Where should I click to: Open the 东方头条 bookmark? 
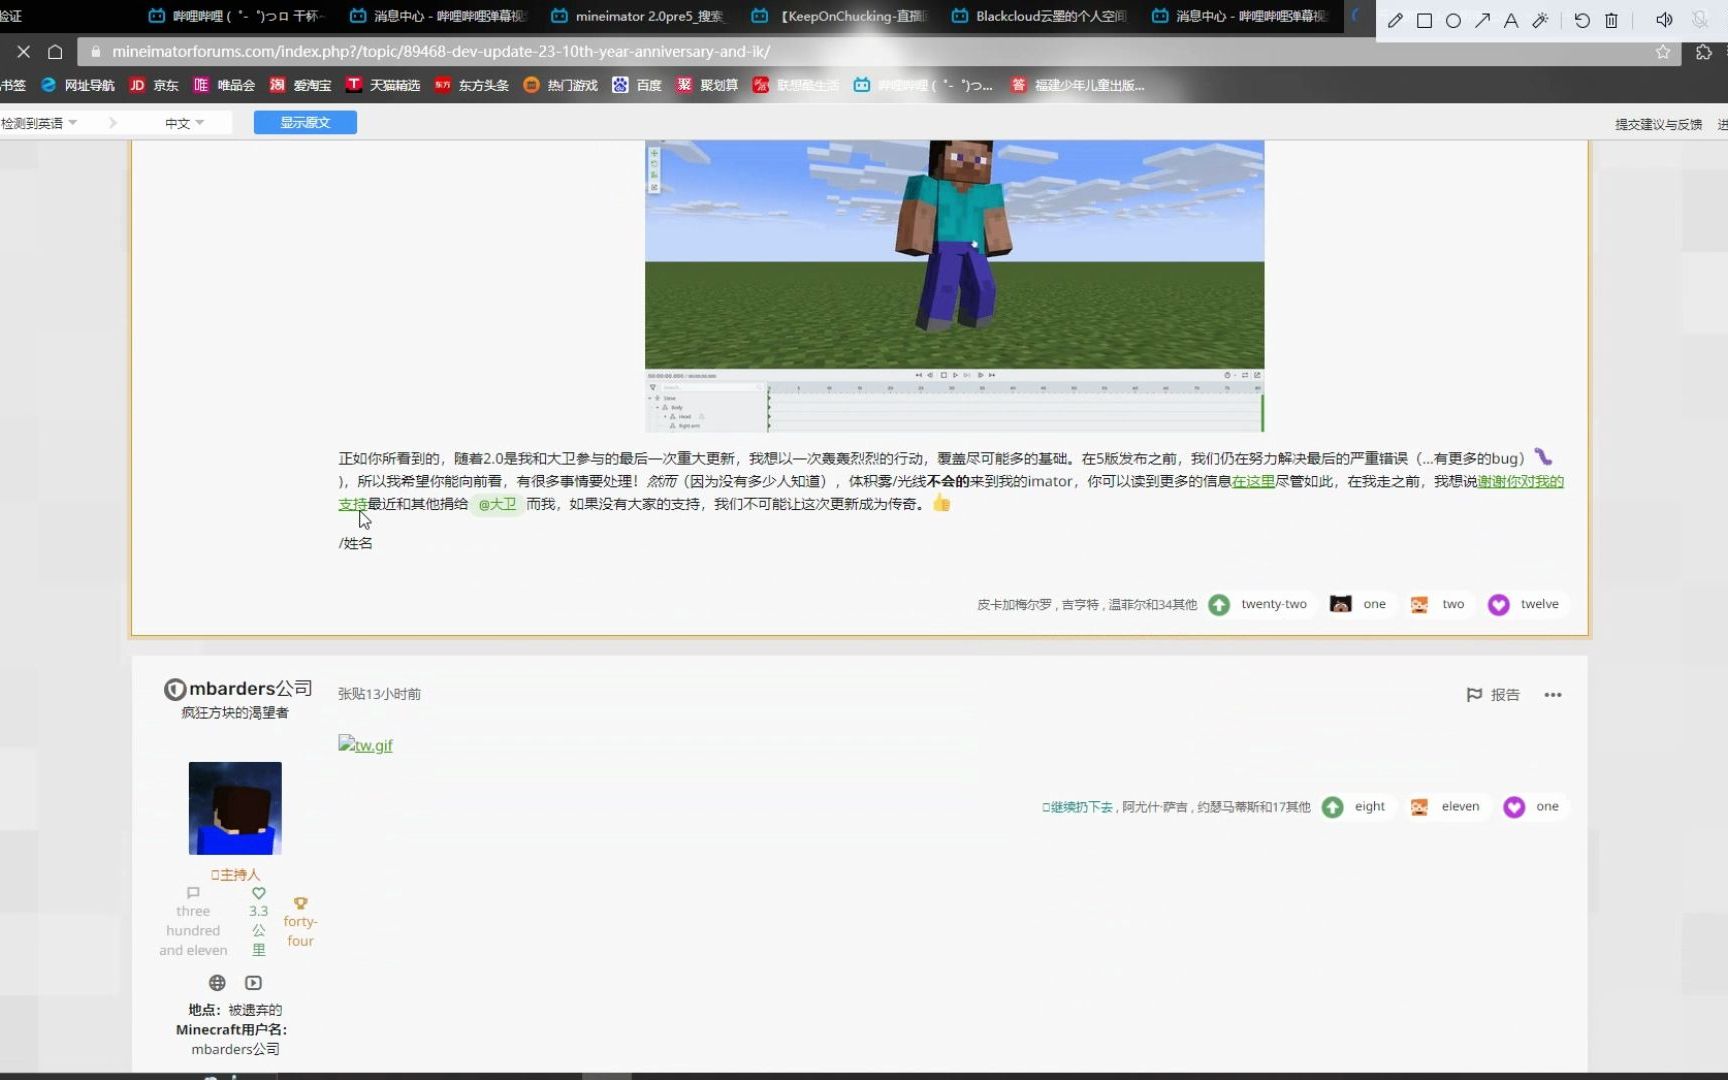tap(471, 85)
